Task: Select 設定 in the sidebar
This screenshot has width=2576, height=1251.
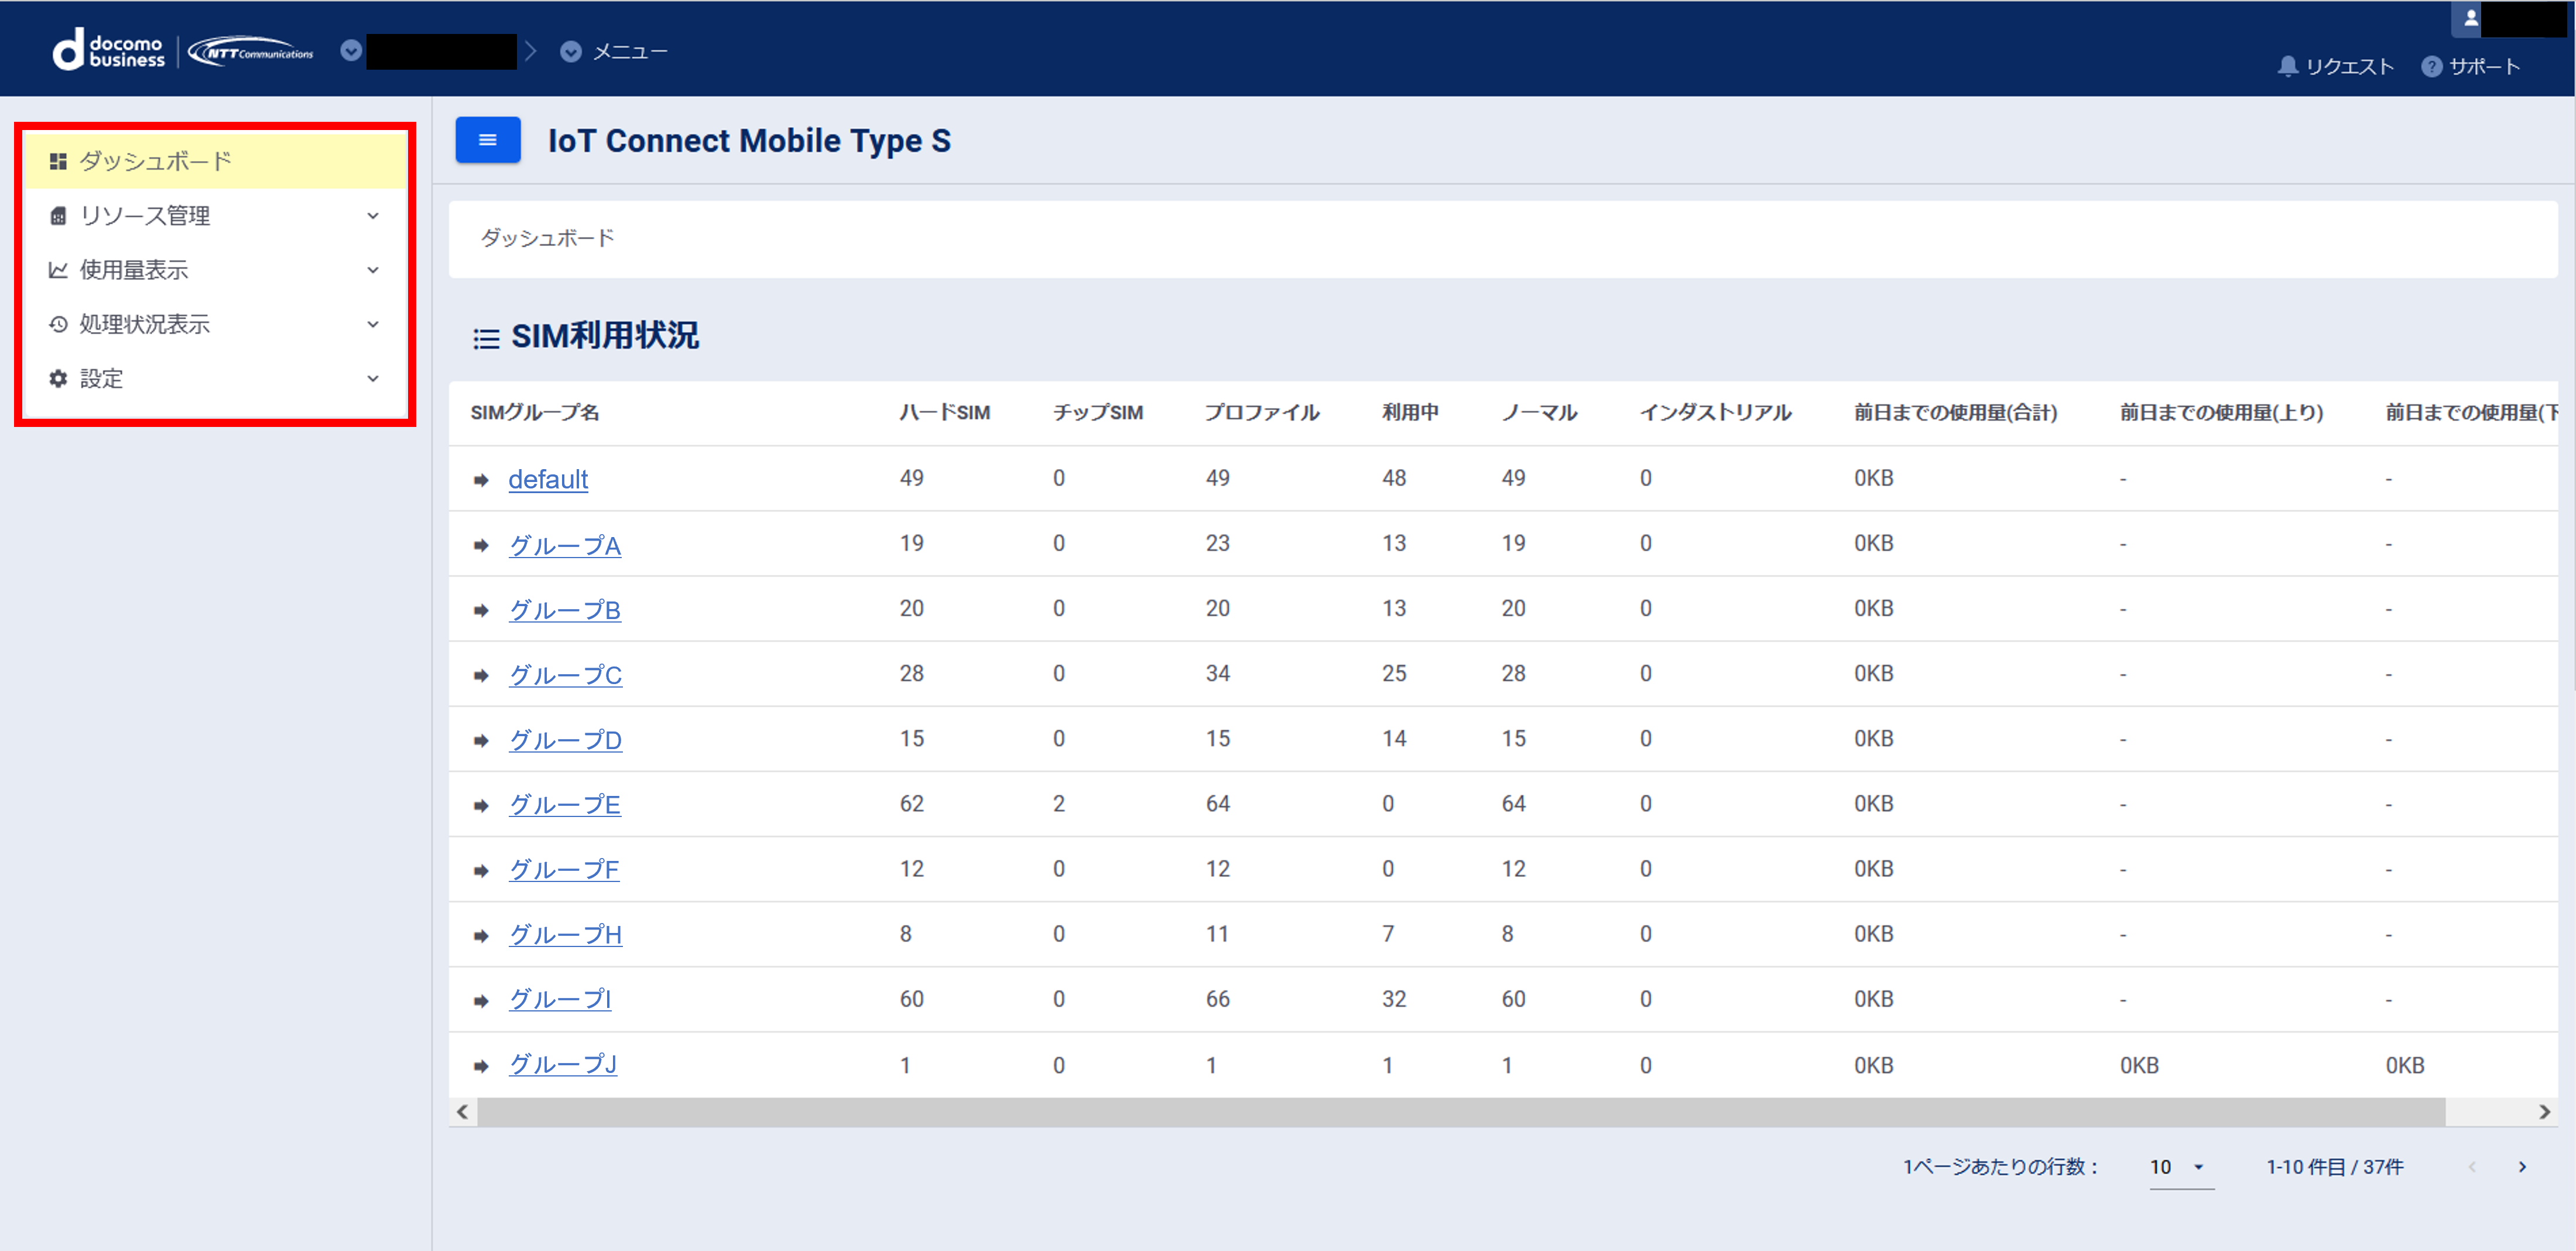Action: point(215,379)
